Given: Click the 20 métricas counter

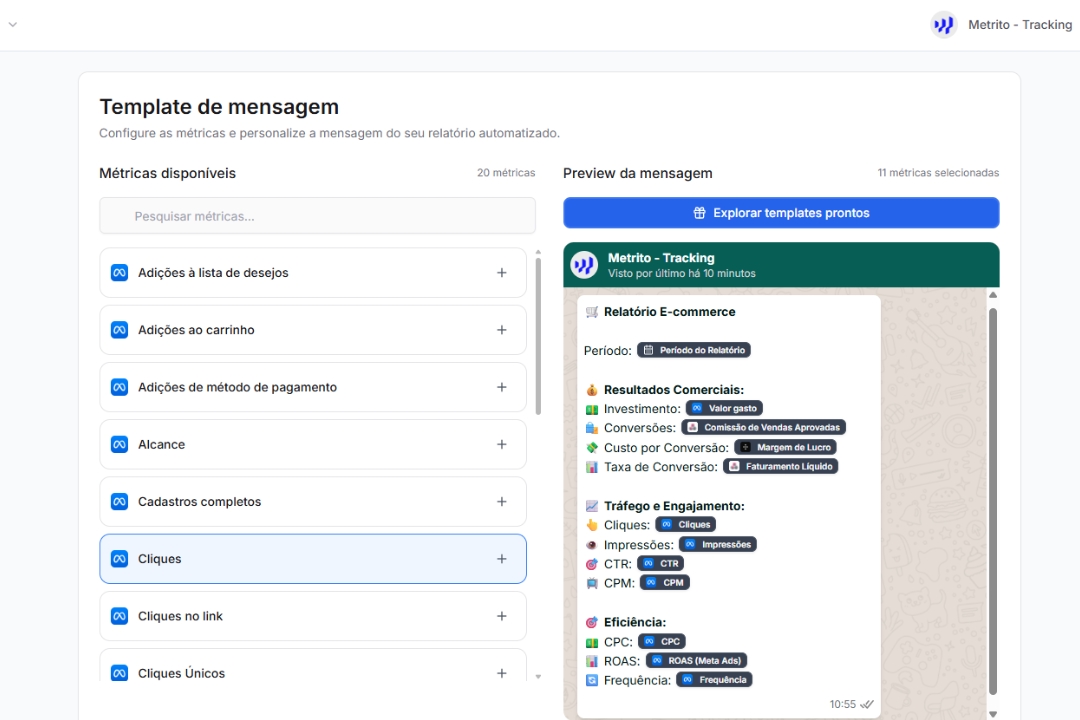Looking at the screenshot, I should click(x=506, y=173).
